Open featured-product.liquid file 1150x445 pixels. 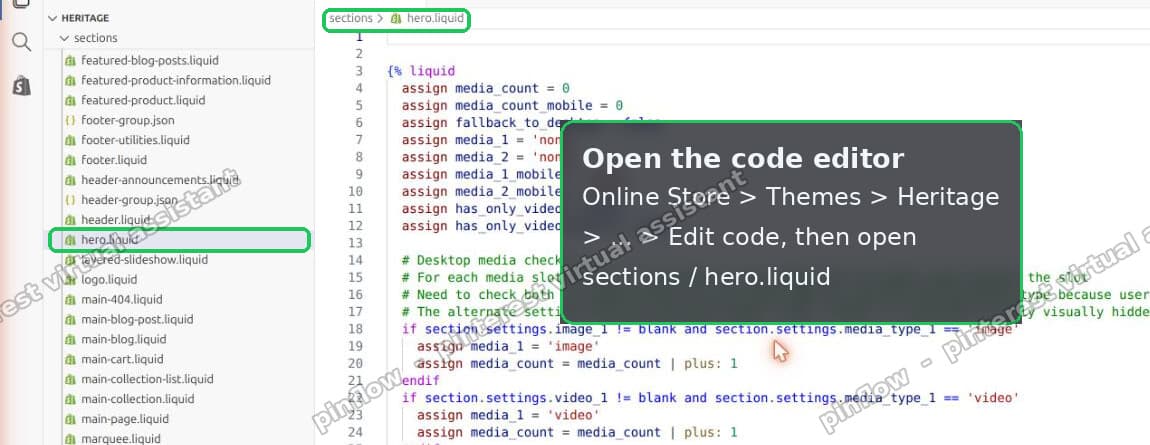(143, 100)
